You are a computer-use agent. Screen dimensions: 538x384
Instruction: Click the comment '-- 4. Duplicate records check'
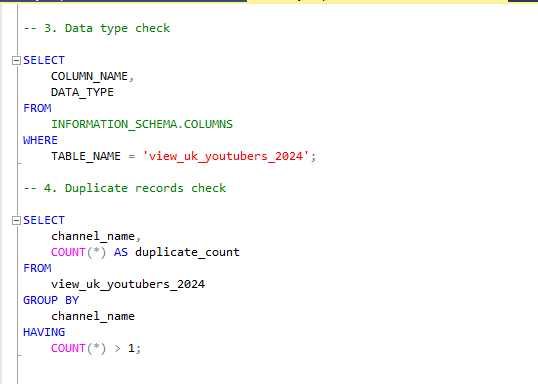coord(125,188)
